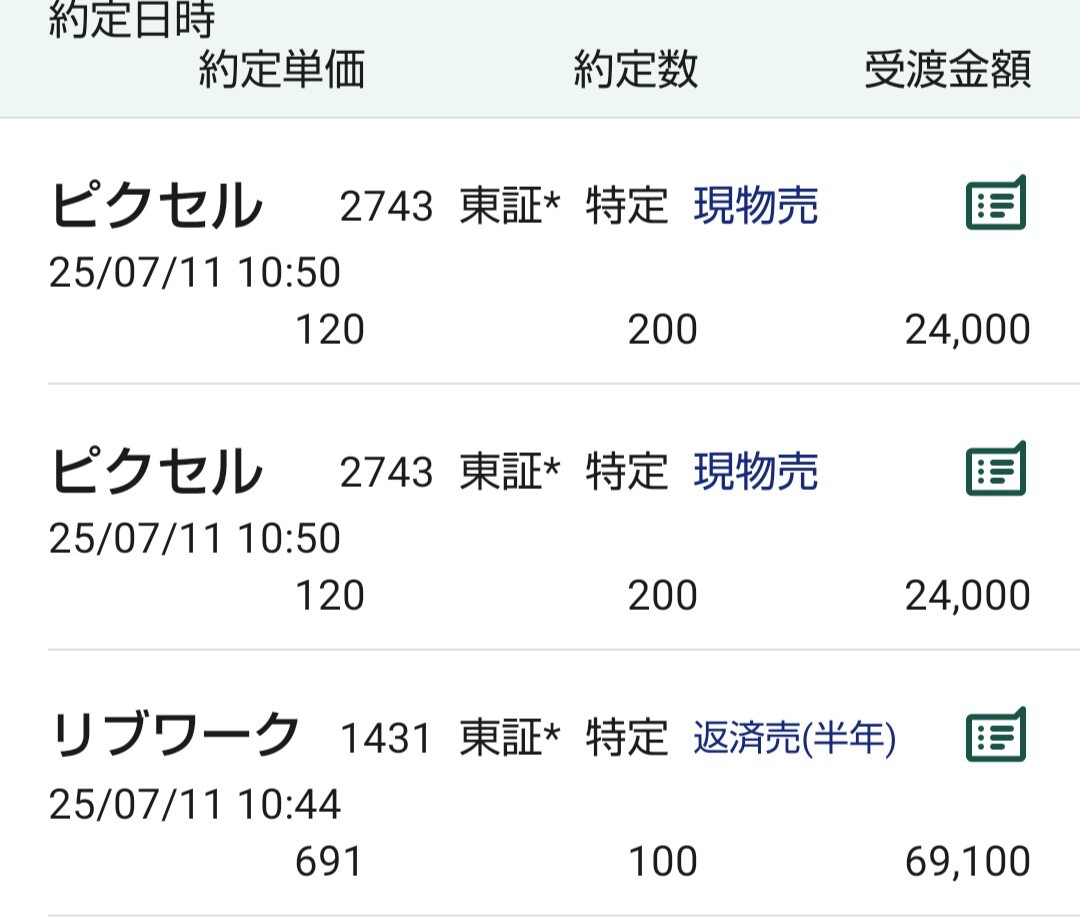Click the 約定日時 header label
The image size is (1080, 924).
[132, 19]
